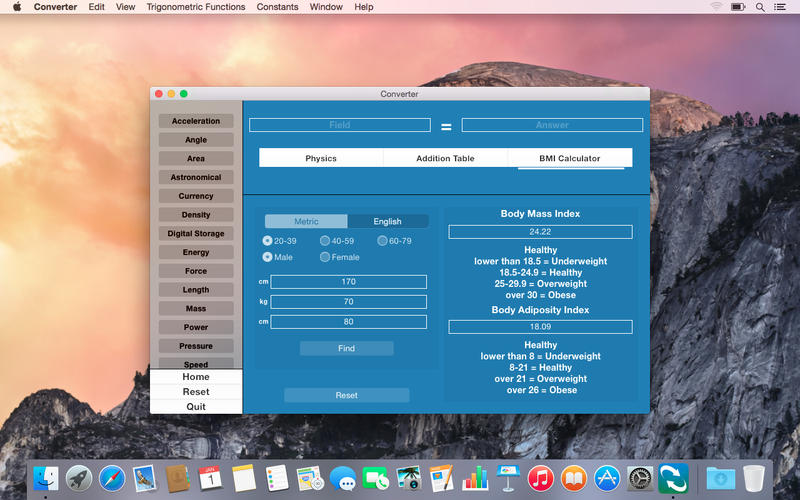
Task: Click the blue Reset button under Find
Action: coord(346,395)
